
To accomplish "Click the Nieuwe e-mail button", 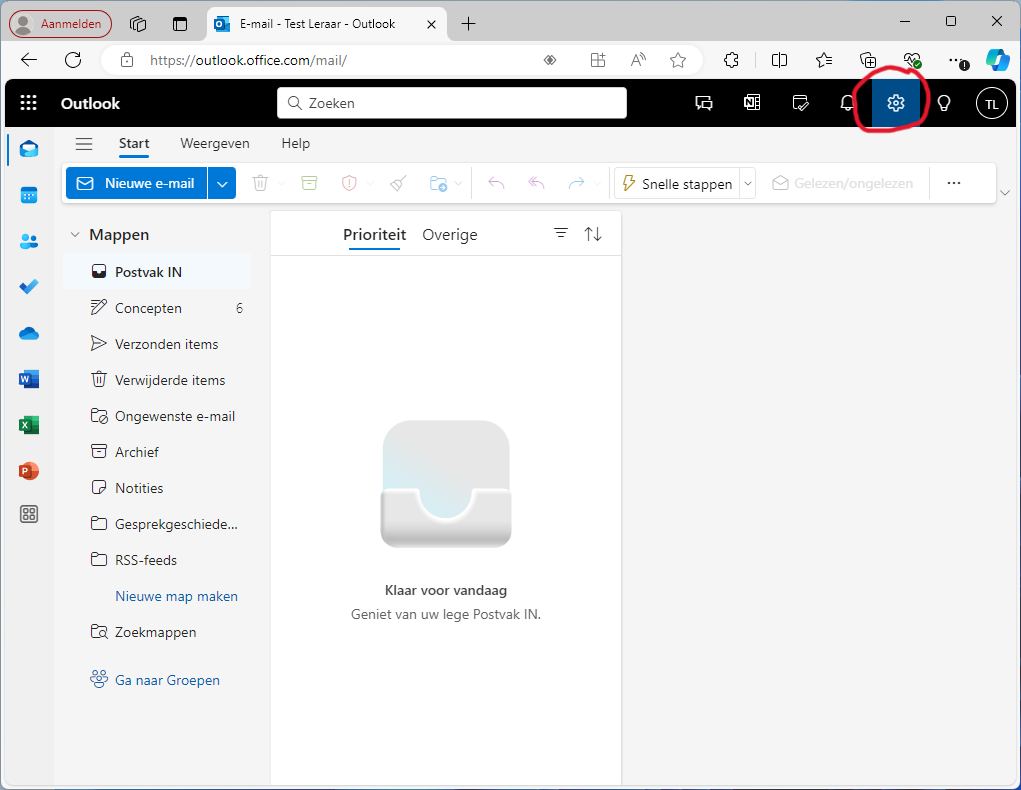I will coord(137,184).
